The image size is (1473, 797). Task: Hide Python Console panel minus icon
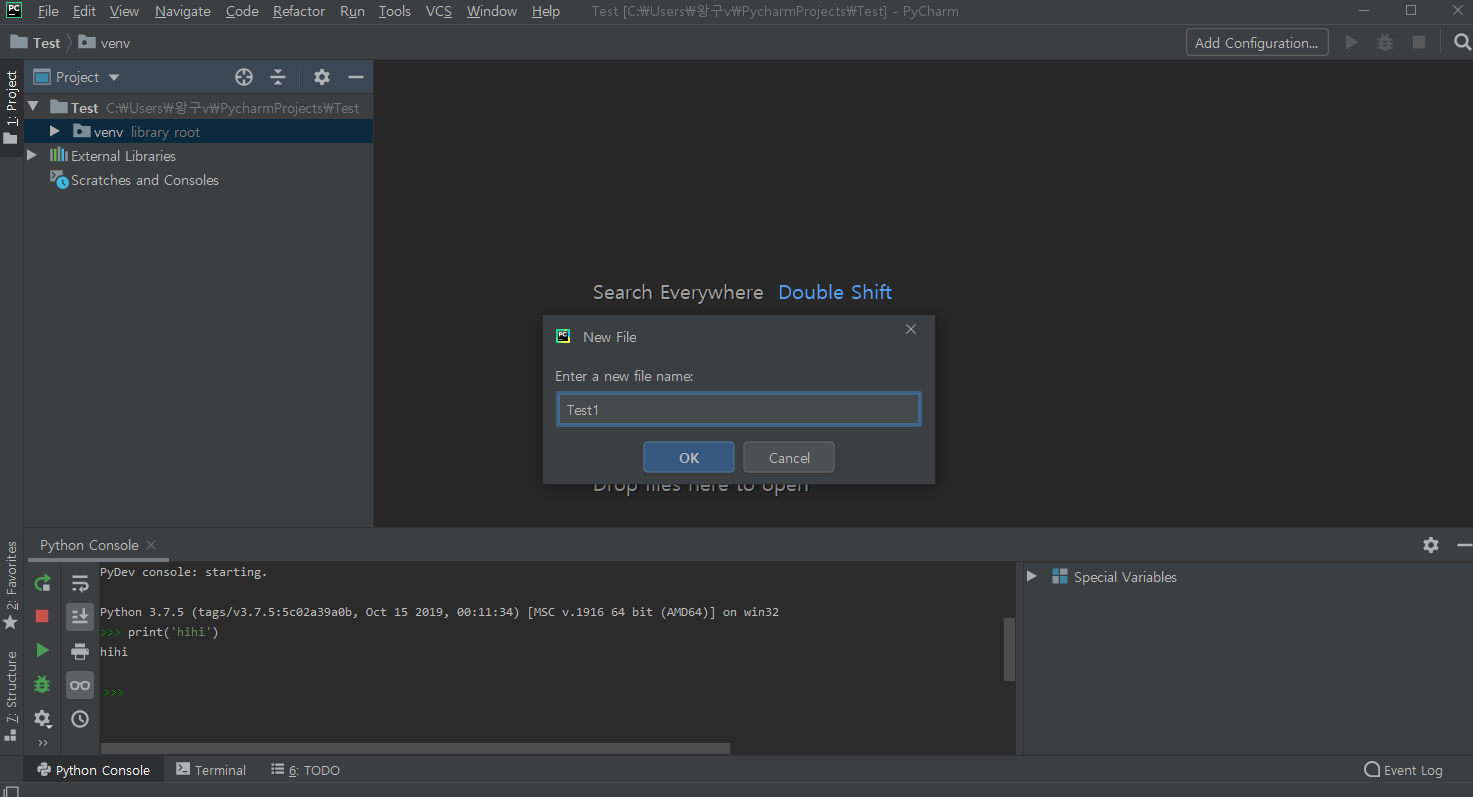pos(1464,545)
